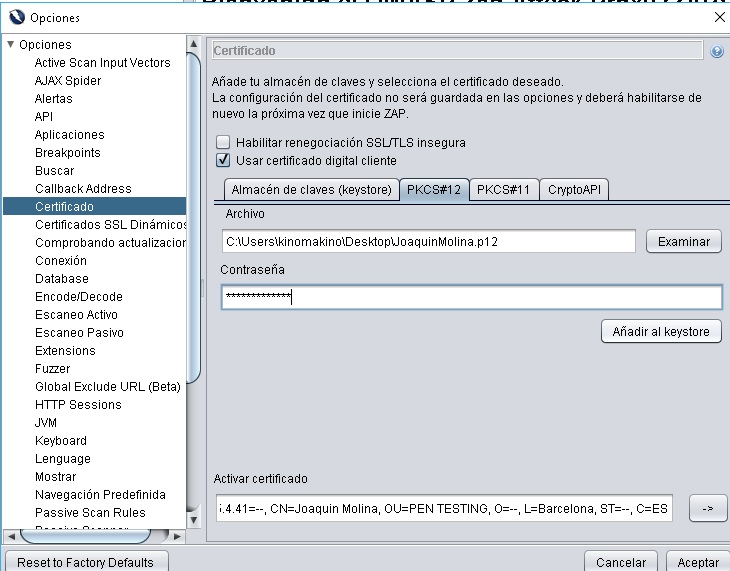
Task: Open the Active Scan Input Vectors option
Action: (102, 63)
